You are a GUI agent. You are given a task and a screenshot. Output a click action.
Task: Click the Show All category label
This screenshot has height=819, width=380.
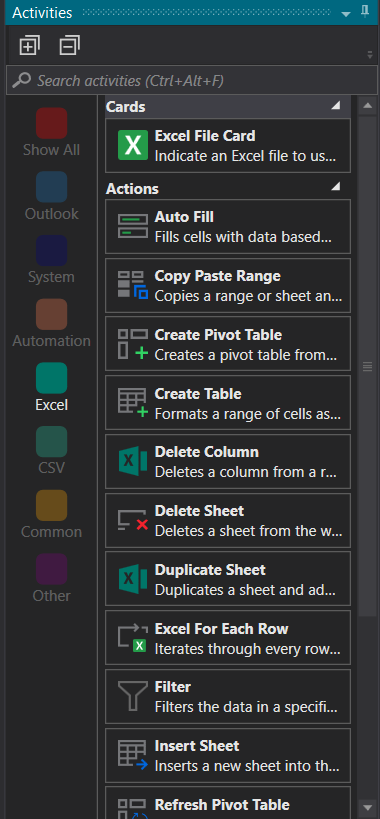point(52,150)
